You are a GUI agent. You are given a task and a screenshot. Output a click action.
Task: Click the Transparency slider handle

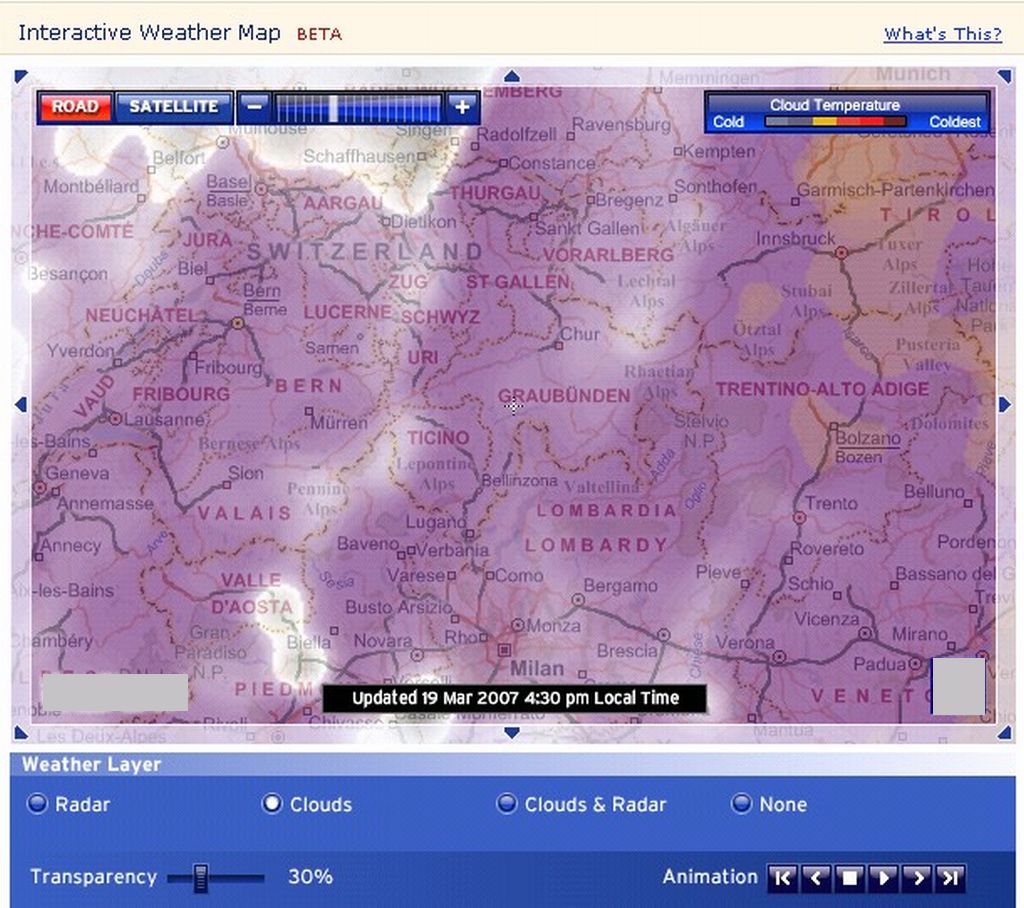coord(201,878)
